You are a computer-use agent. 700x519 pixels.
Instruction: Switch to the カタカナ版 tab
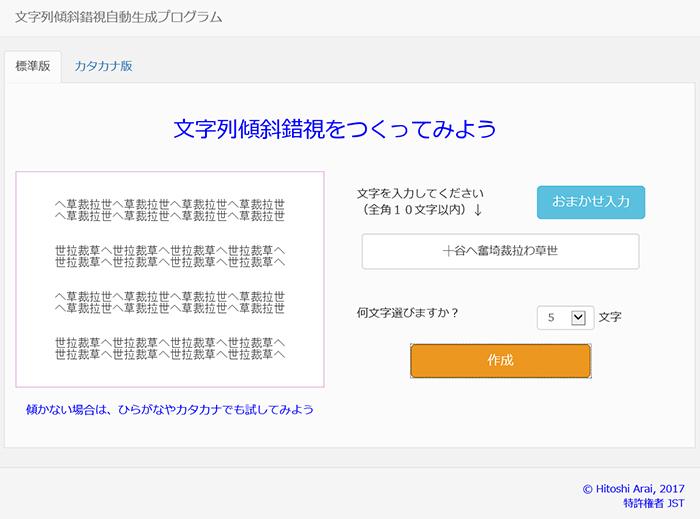point(103,66)
